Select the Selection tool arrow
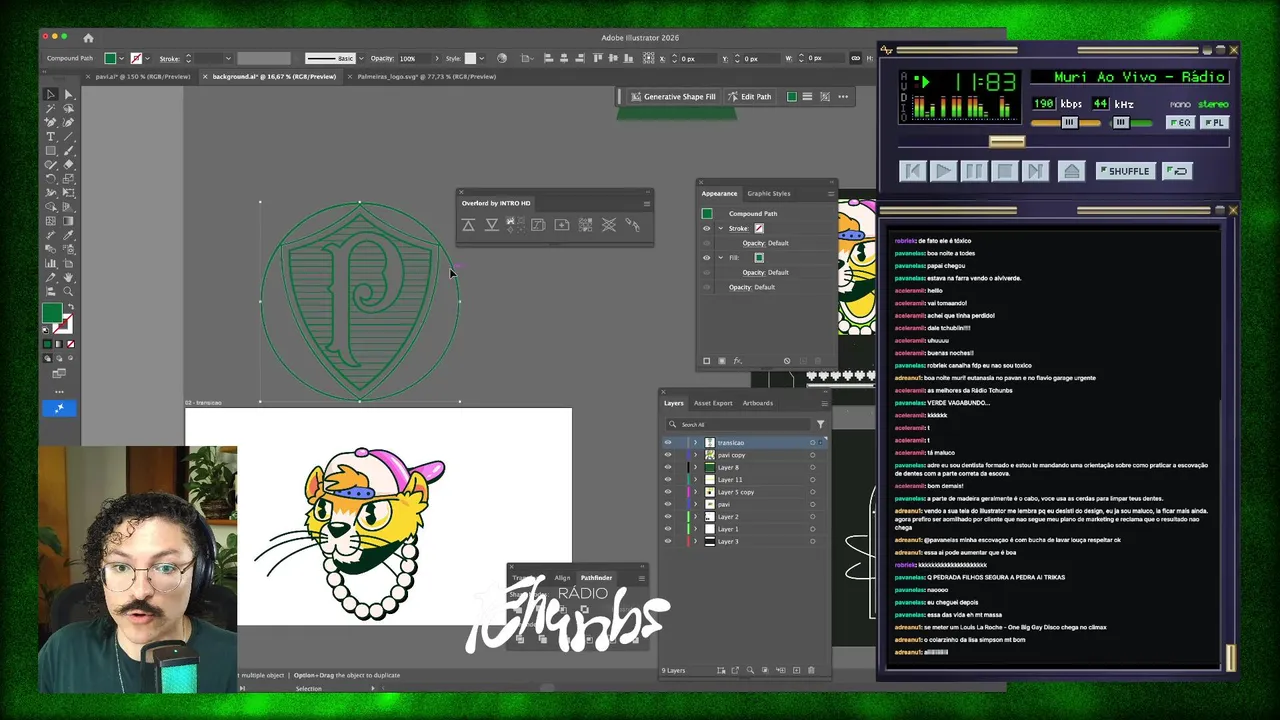Image resolution: width=1280 pixels, height=720 pixels. 51,94
